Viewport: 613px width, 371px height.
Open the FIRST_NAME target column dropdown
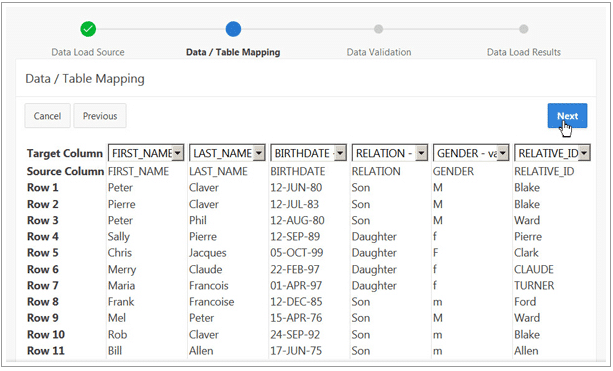pyautogui.click(x=146, y=153)
